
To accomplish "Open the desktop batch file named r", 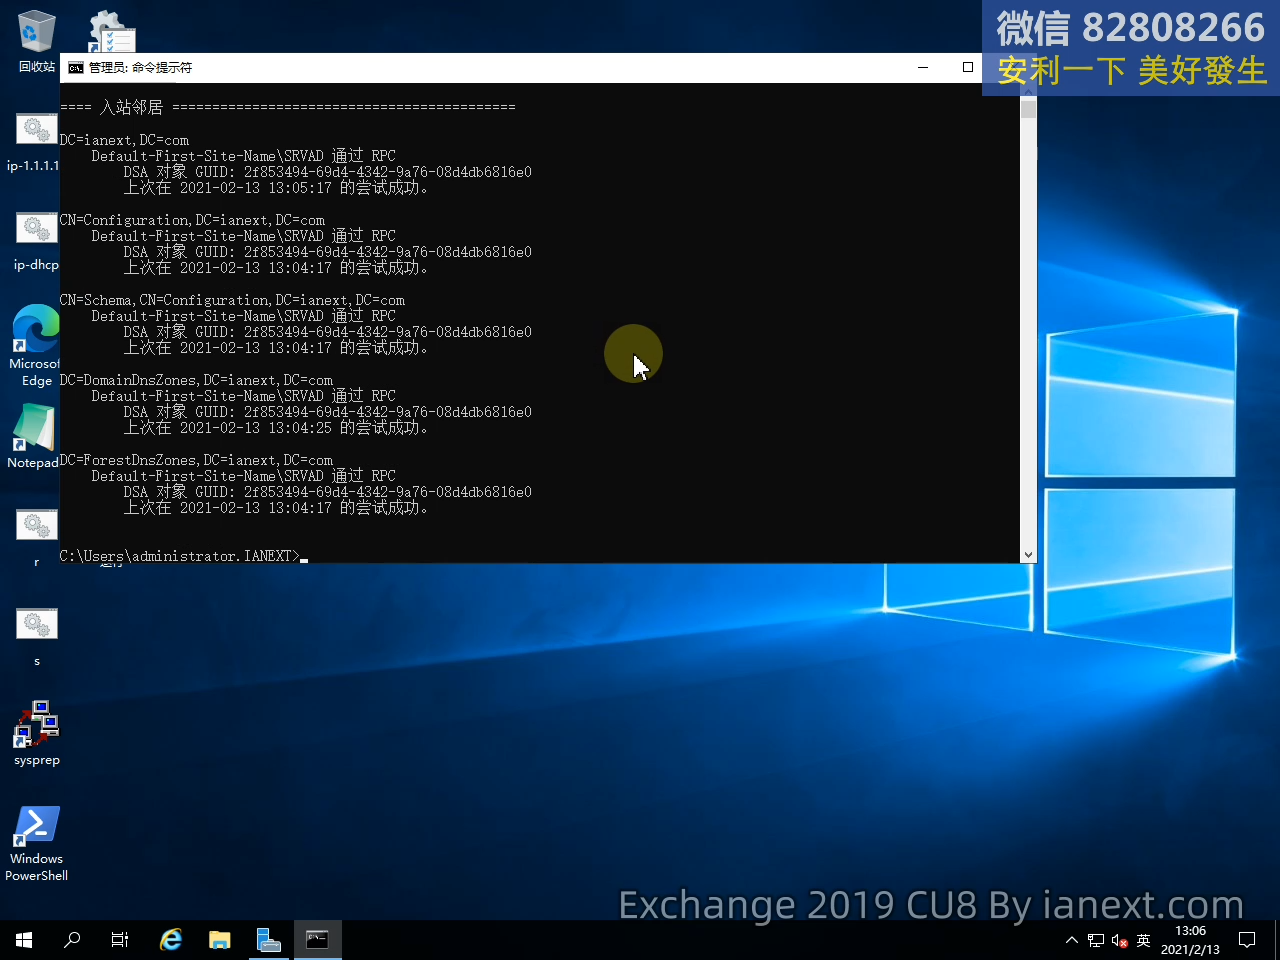I will [x=36, y=536].
